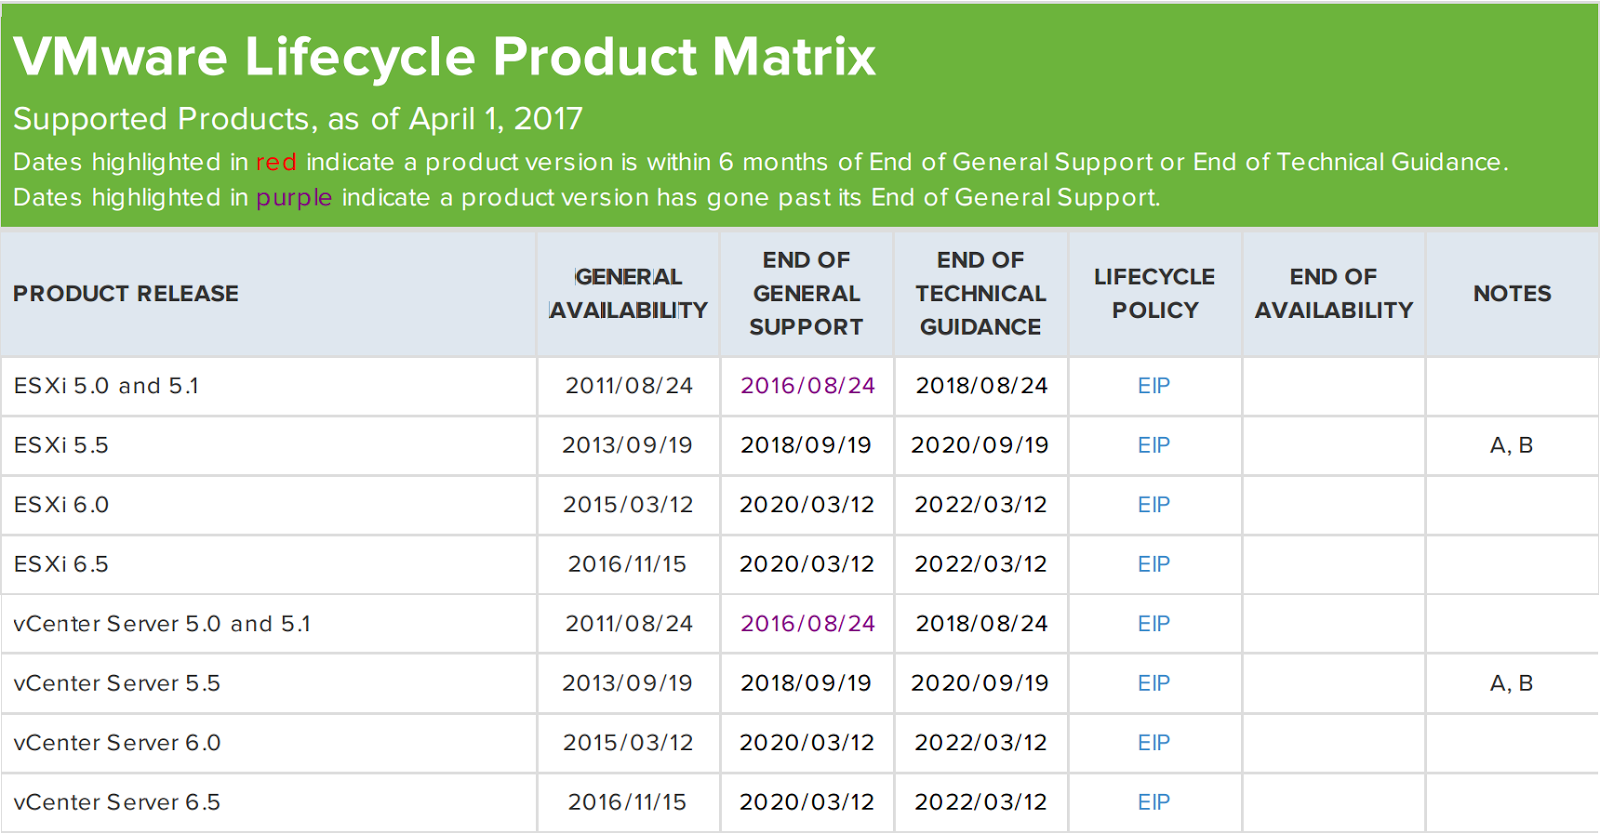1600x833 pixels.
Task: Open the EIP link in the ESXi 5.5 row
Action: [x=1153, y=445]
